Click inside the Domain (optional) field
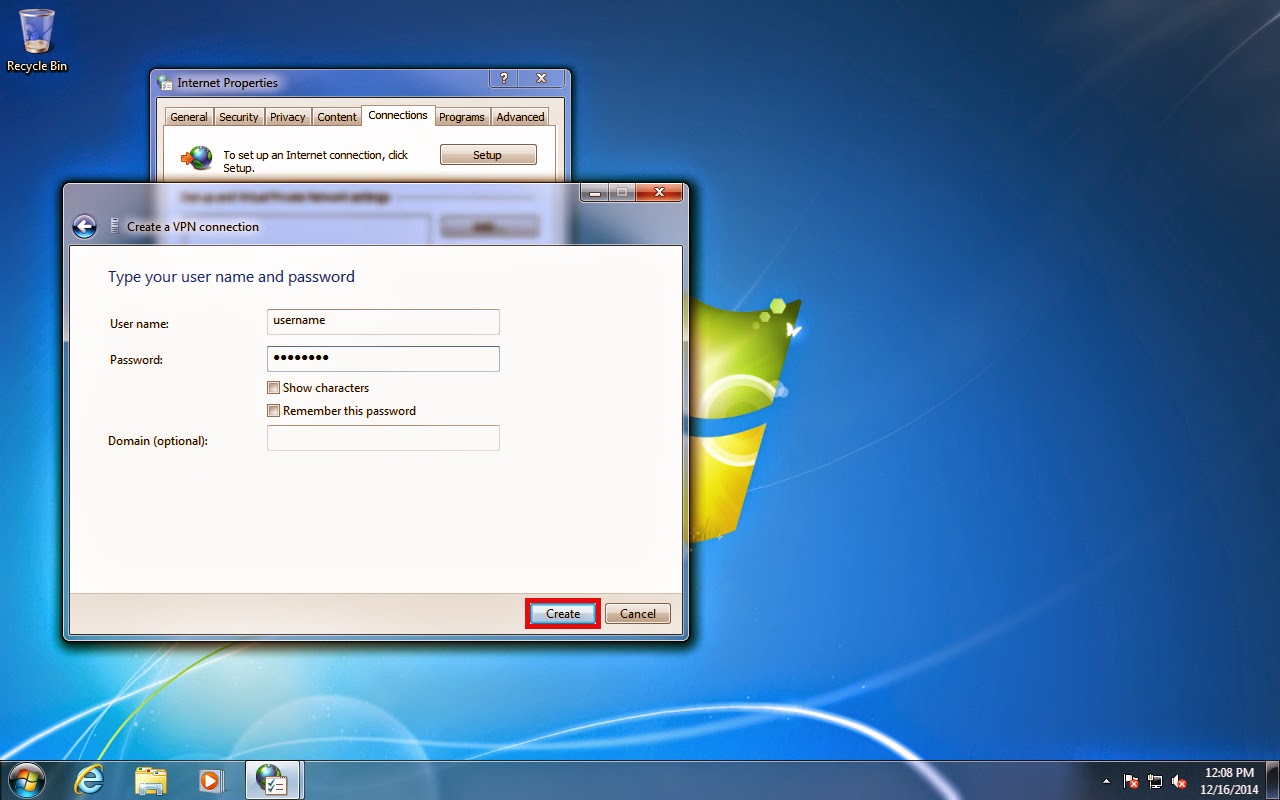The height and width of the screenshot is (800, 1280). (383, 437)
